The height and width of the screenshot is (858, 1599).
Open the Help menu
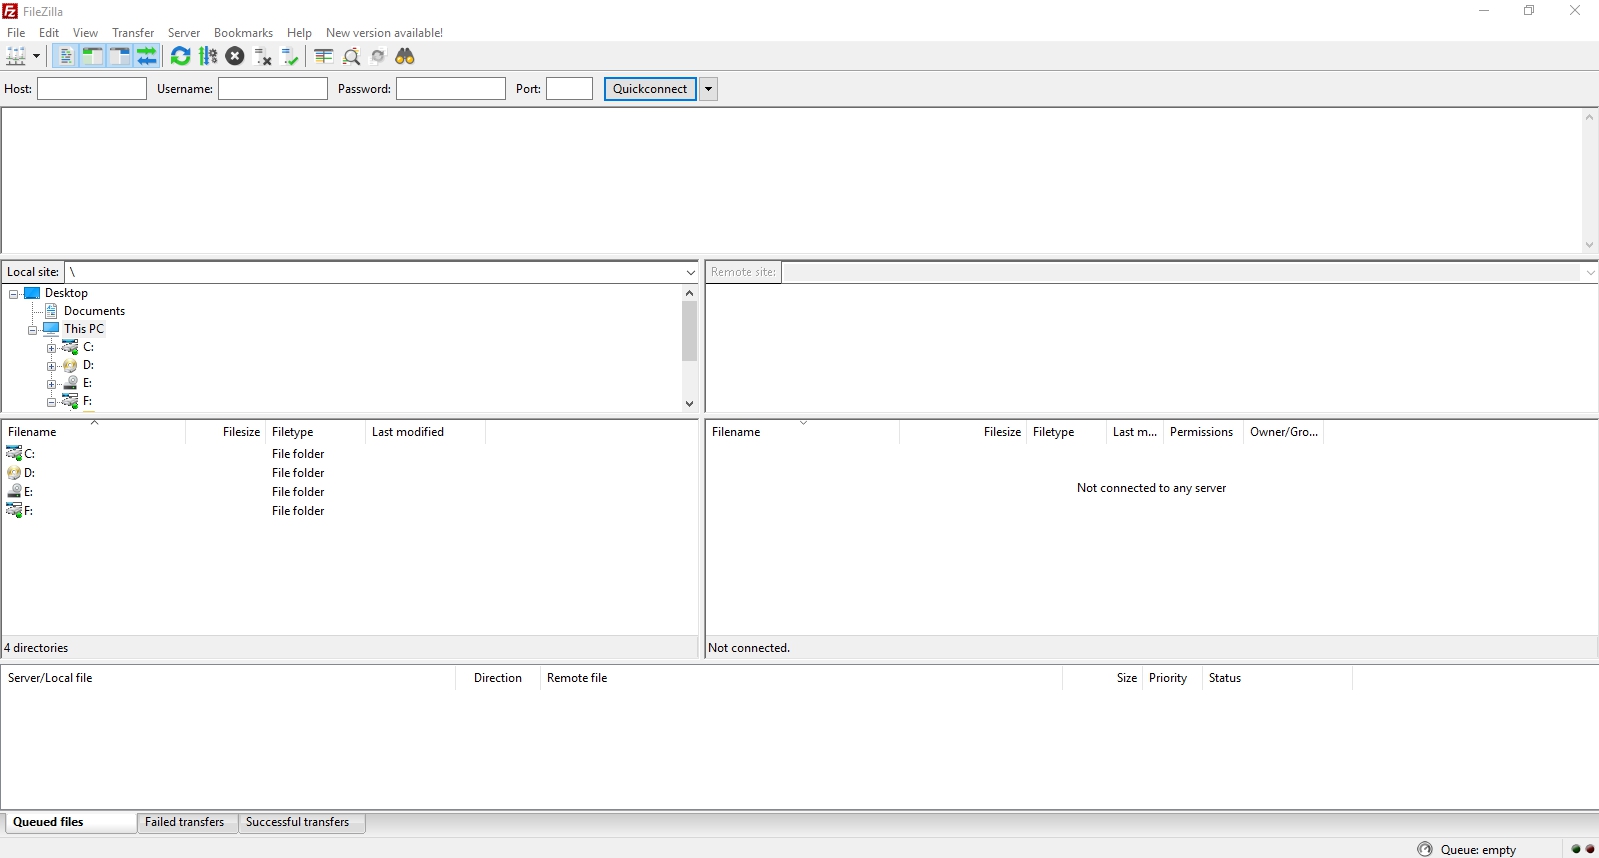(299, 32)
